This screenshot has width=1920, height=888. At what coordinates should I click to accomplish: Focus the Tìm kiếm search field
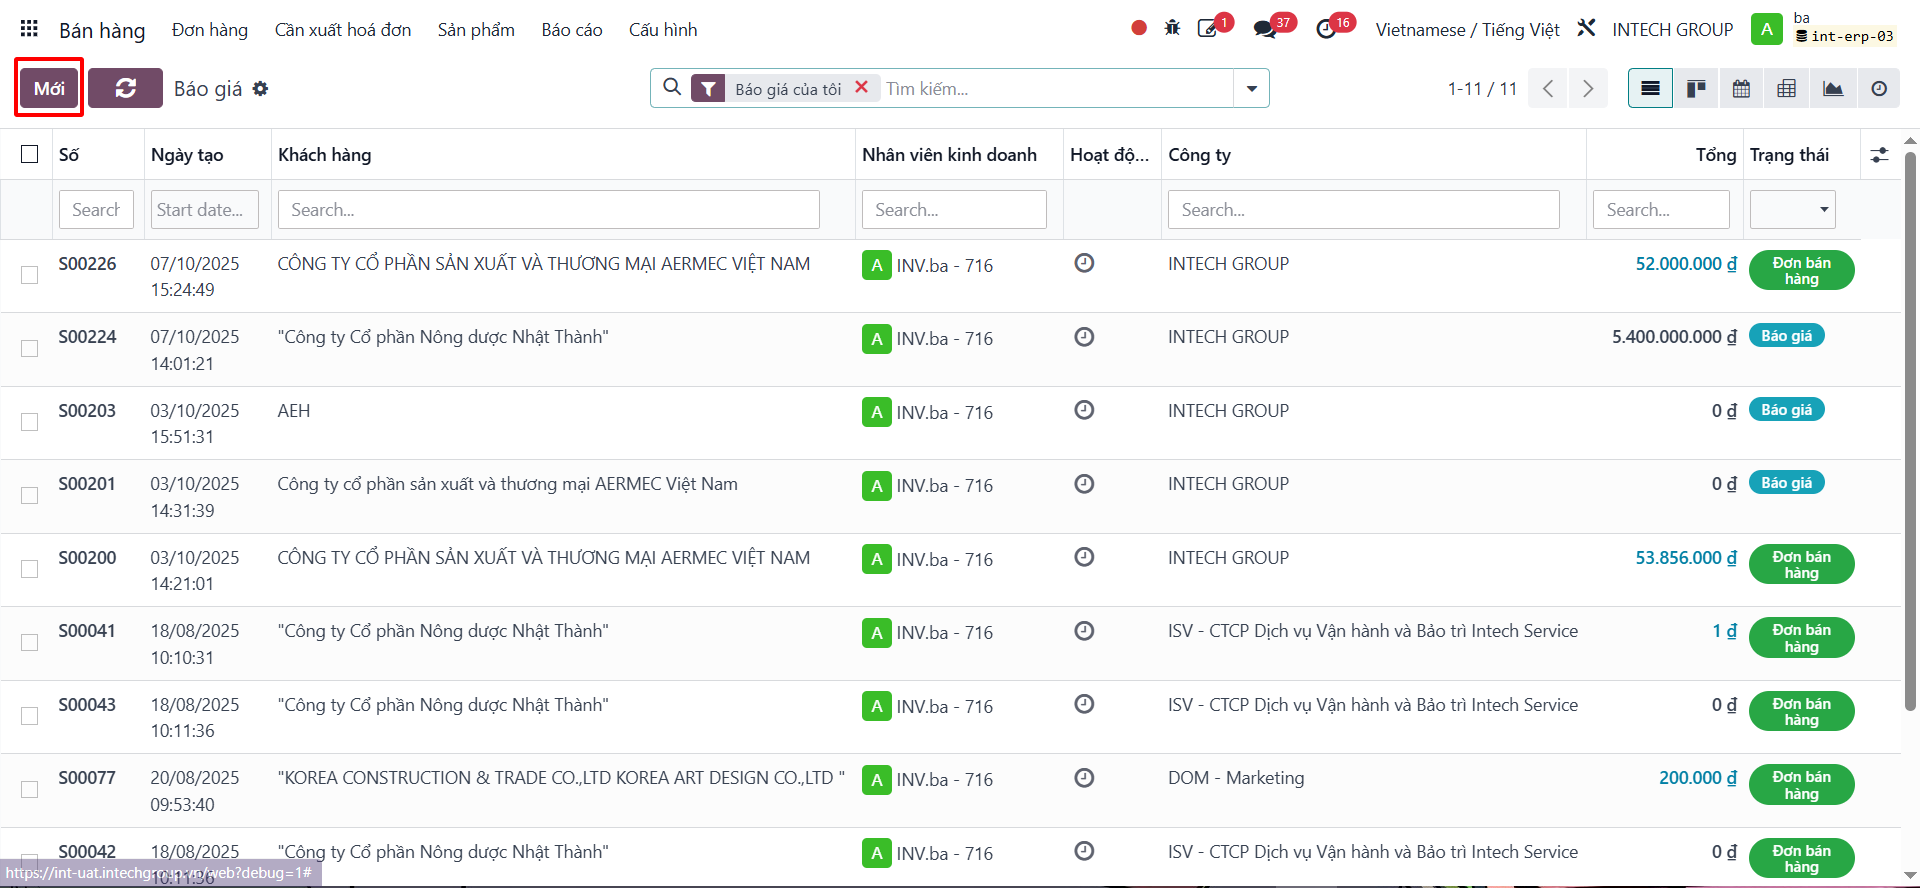1056,89
